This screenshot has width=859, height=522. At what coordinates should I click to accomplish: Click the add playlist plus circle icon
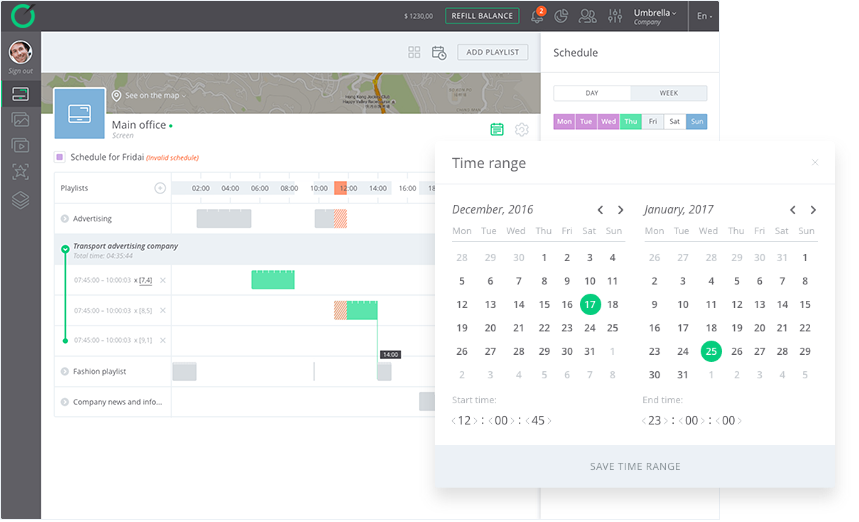pyautogui.click(x=160, y=188)
